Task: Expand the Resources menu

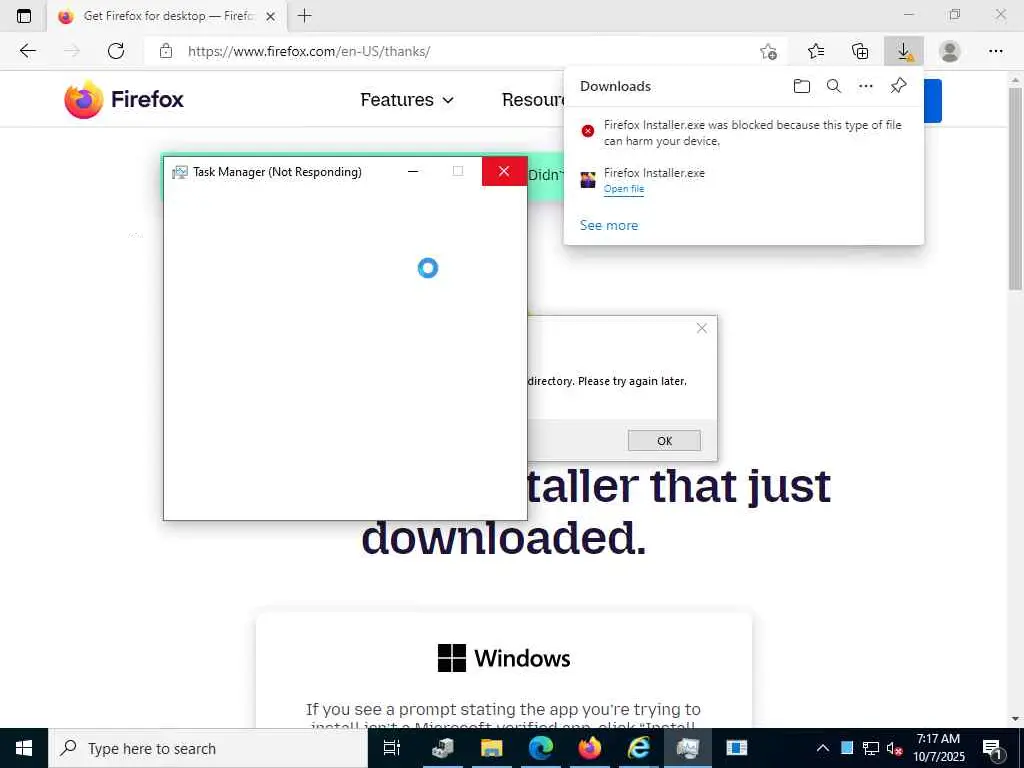Action: click(x=532, y=100)
